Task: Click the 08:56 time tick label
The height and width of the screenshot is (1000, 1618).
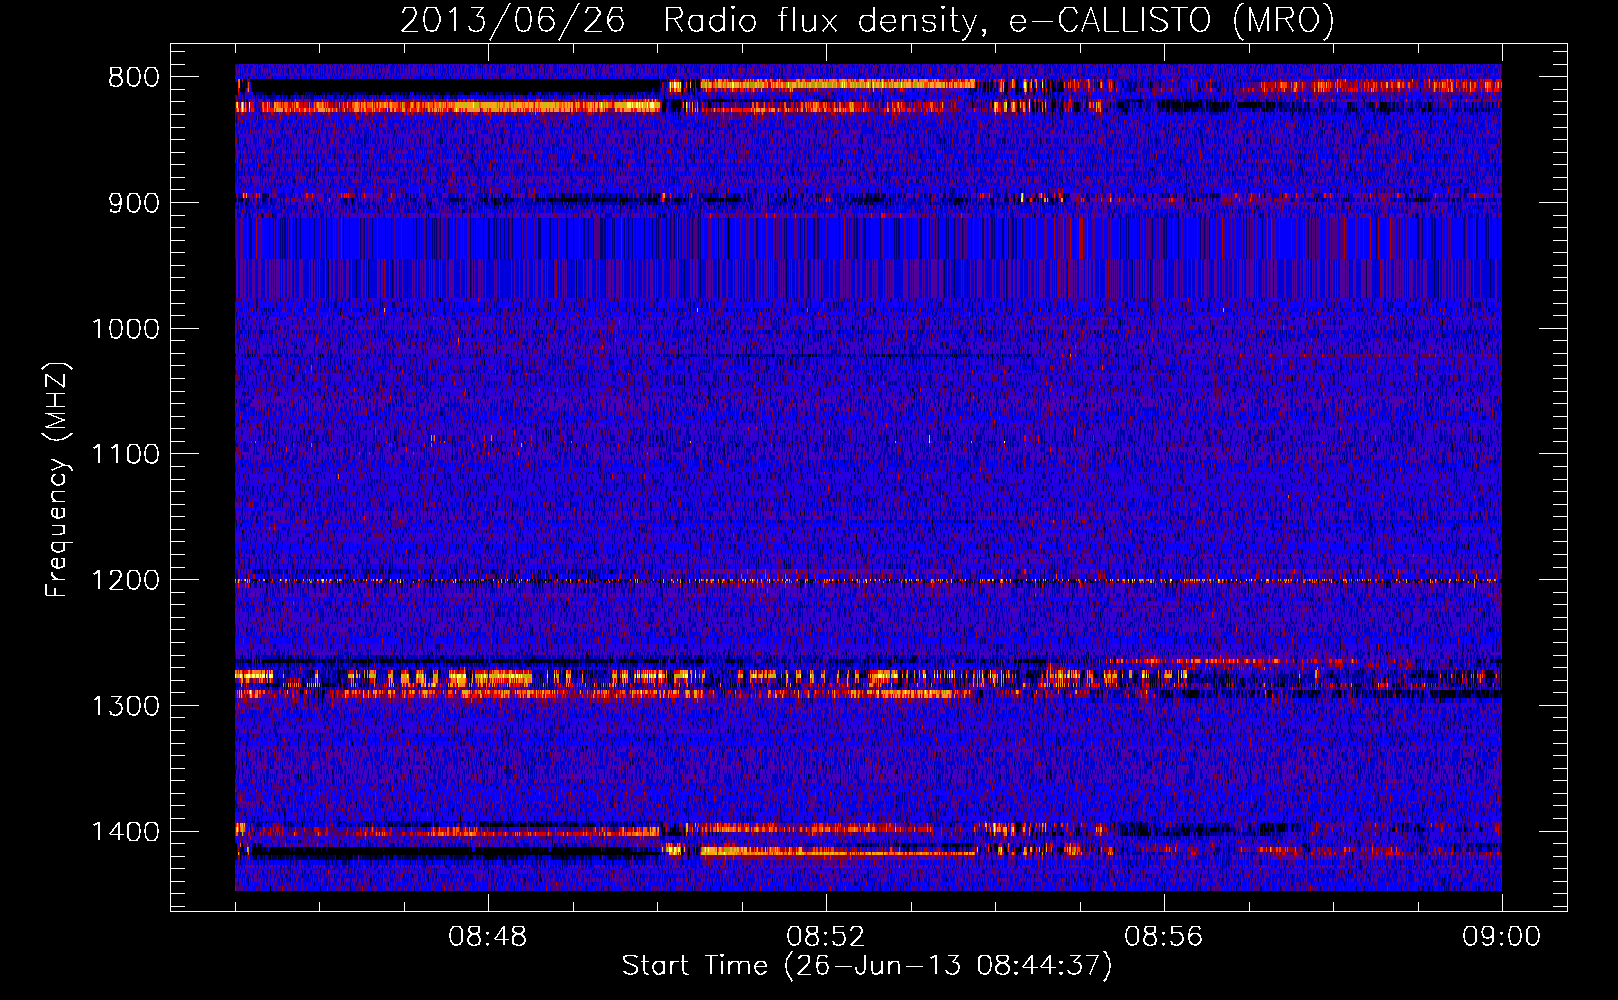Action: [1164, 937]
